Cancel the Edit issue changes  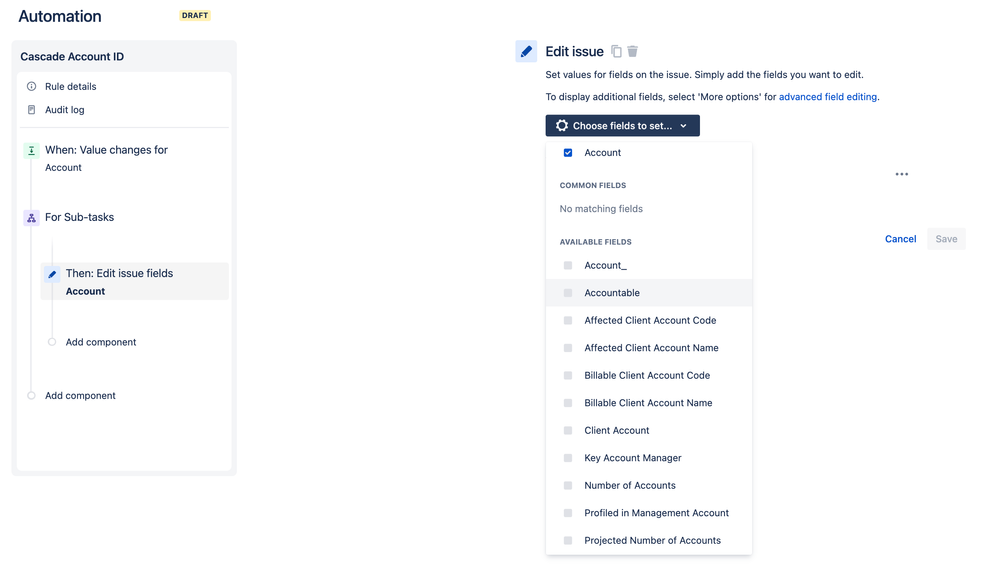(900, 239)
